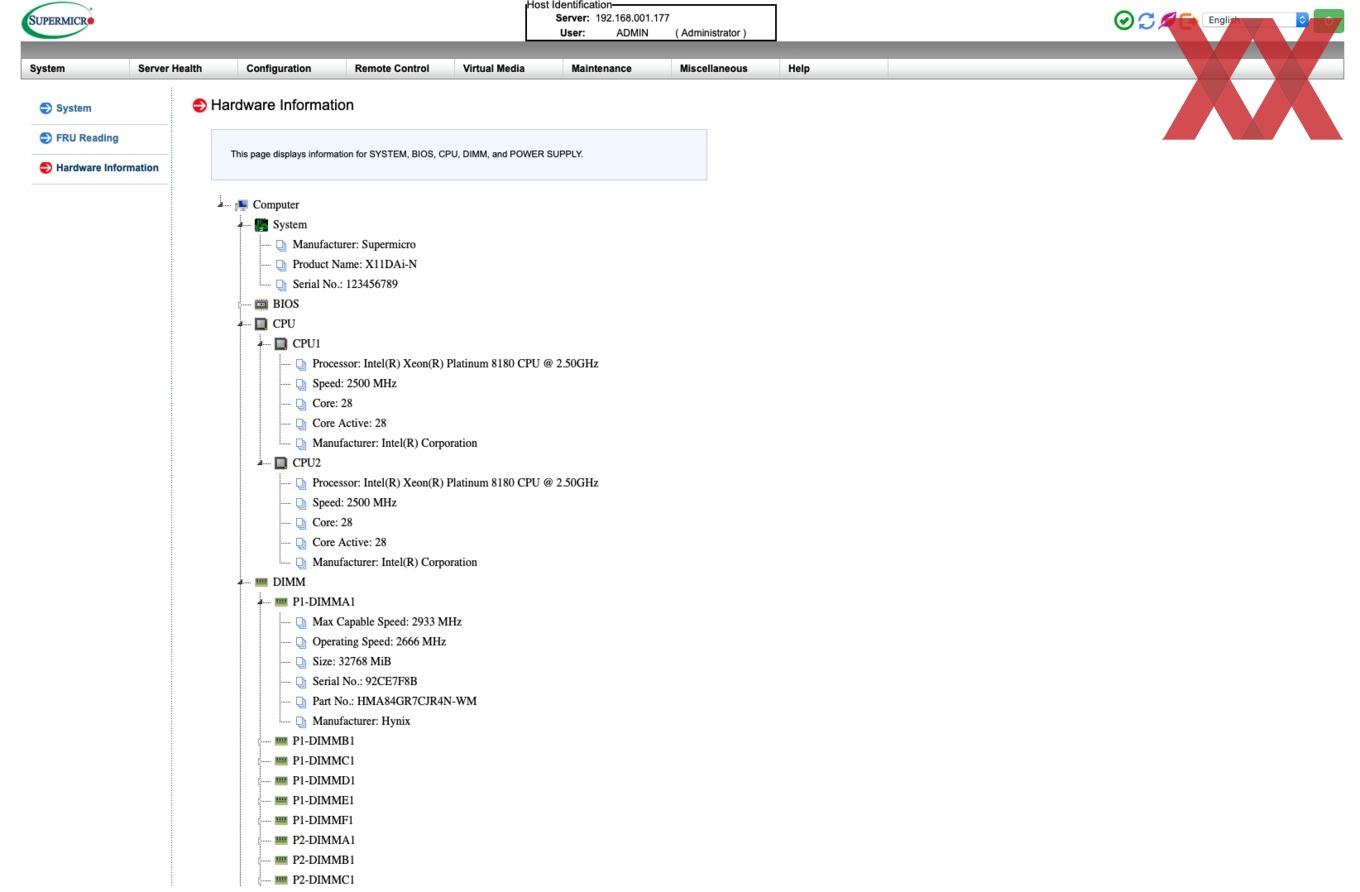
Task: Select the BIOS tree label
Action: (x=286, y=304)
